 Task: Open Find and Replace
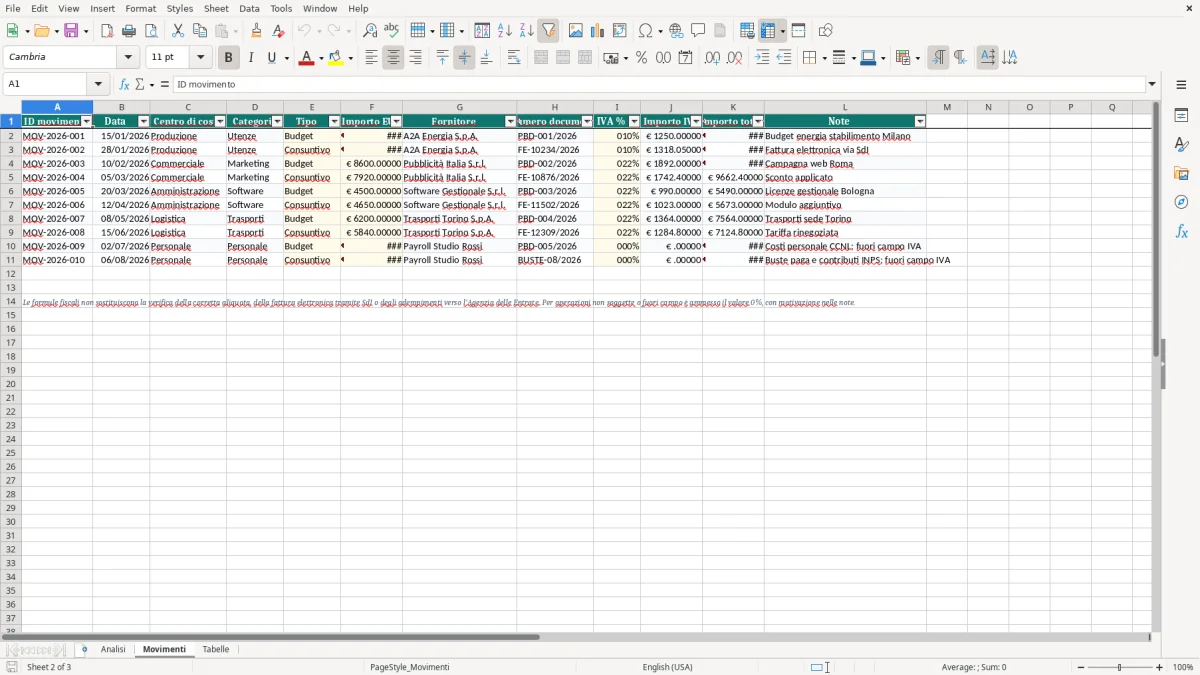(x=370, y=31)
